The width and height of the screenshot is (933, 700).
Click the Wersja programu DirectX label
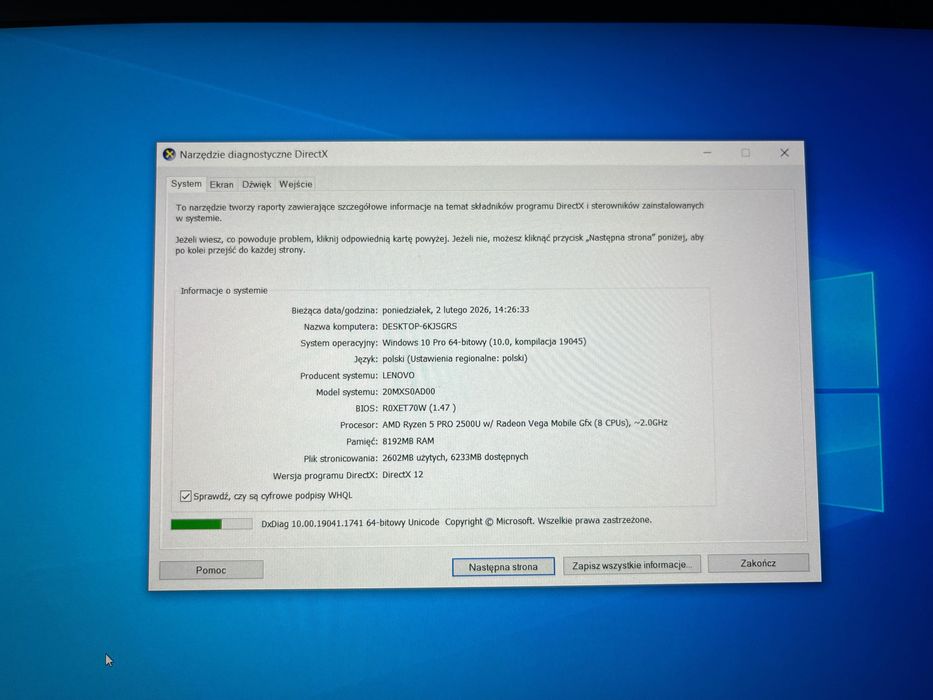tap(325, 476)
